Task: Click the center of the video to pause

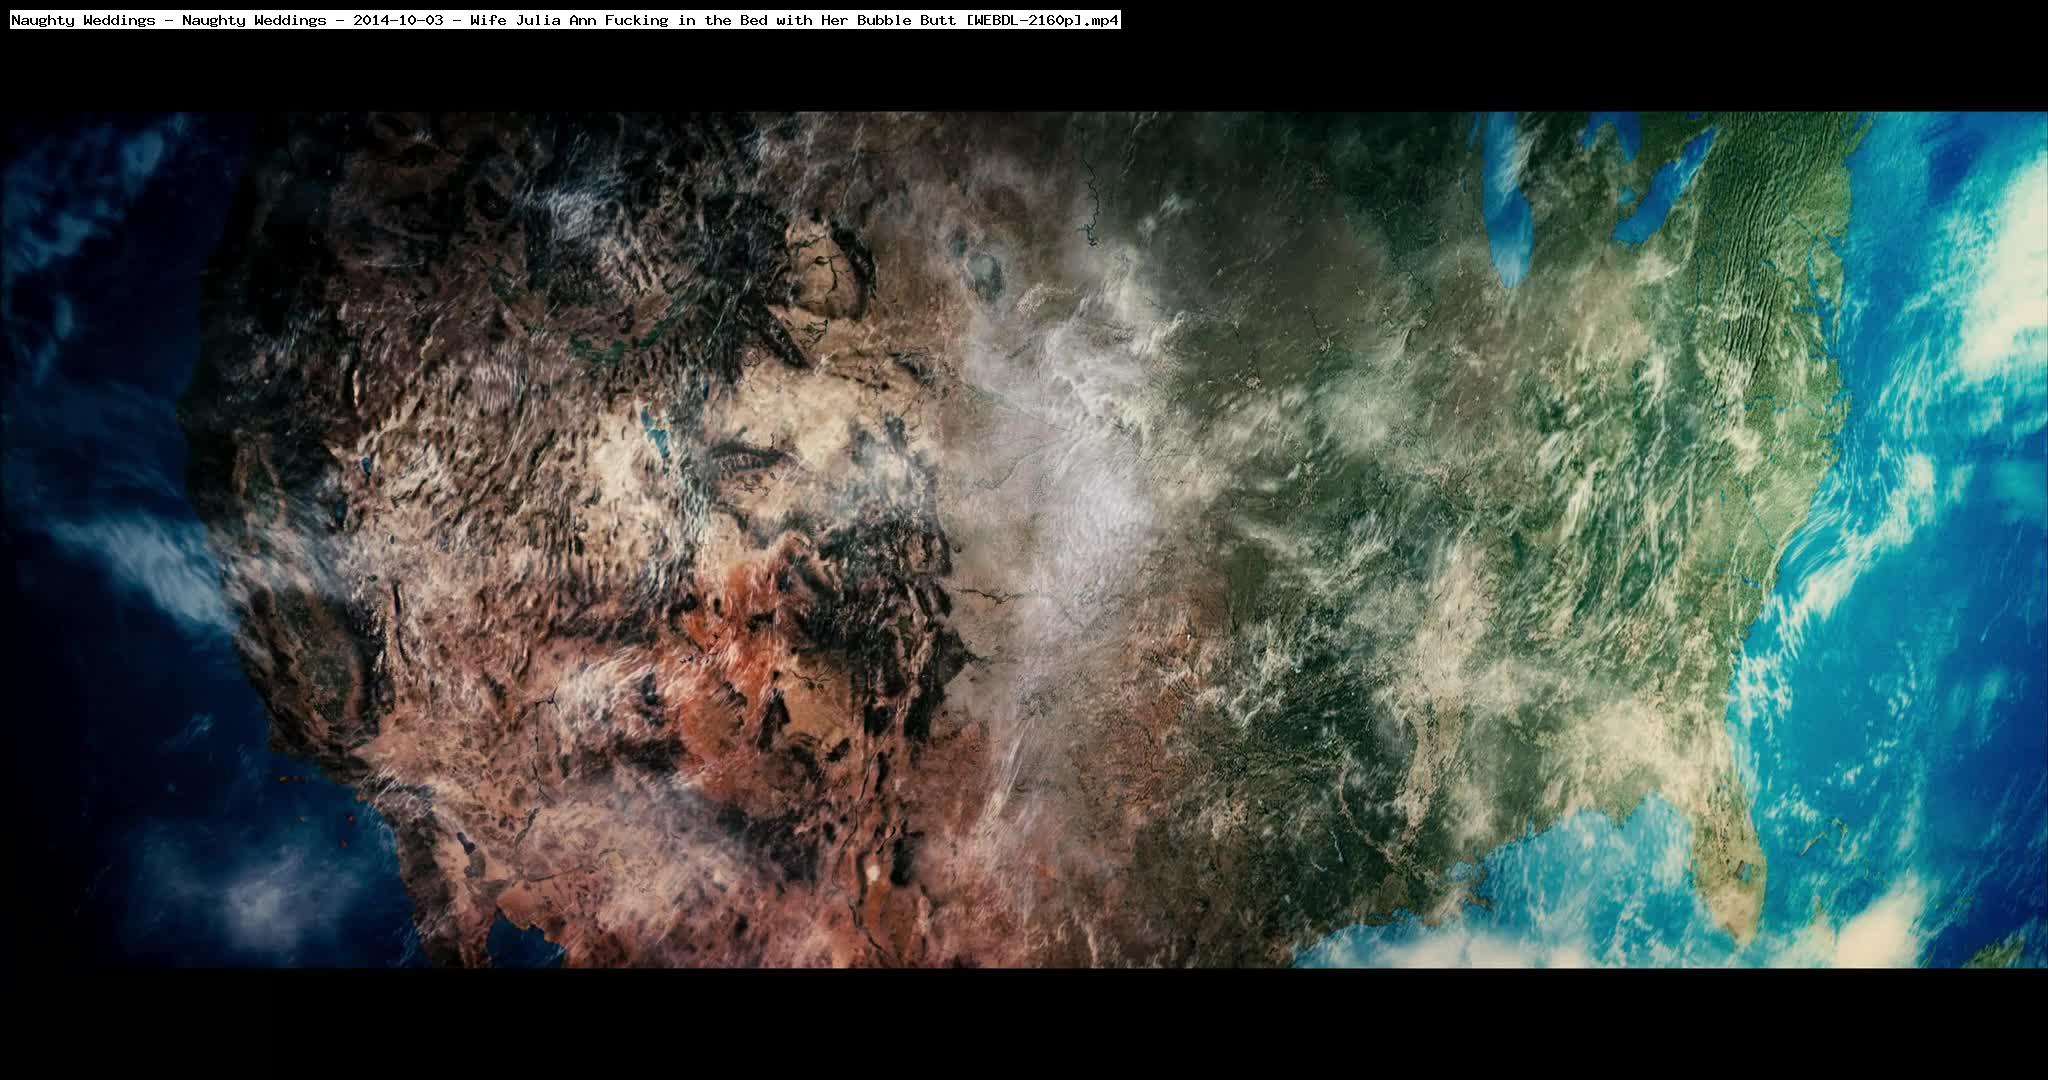Action: 1024,540
